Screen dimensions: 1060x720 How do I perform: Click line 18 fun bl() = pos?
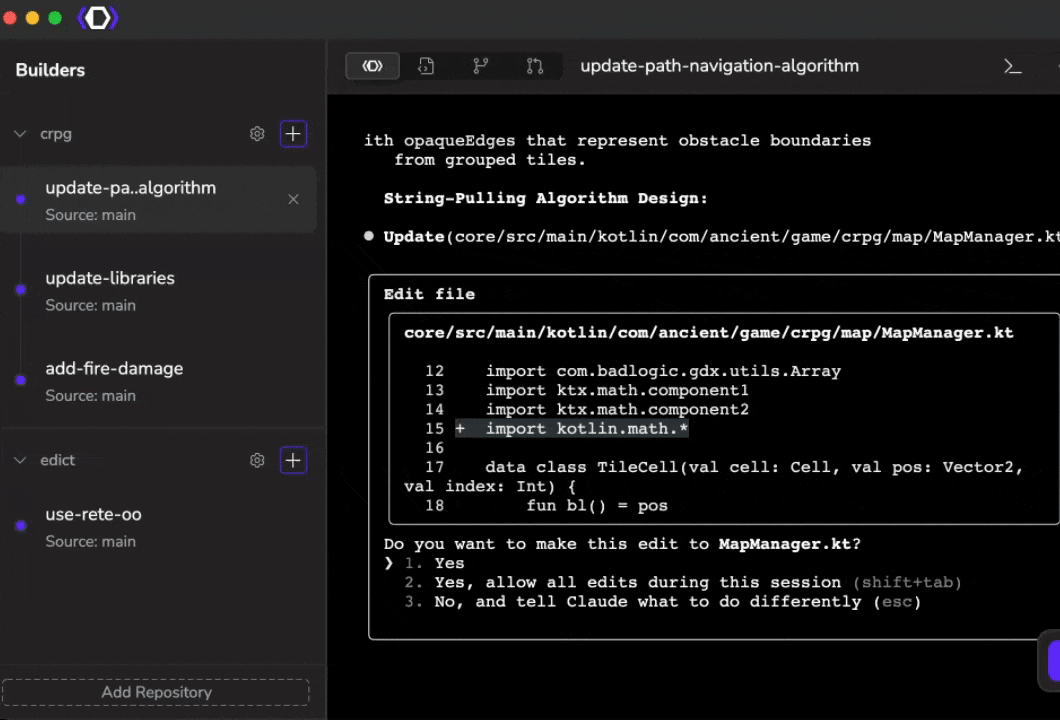point(546,505)
